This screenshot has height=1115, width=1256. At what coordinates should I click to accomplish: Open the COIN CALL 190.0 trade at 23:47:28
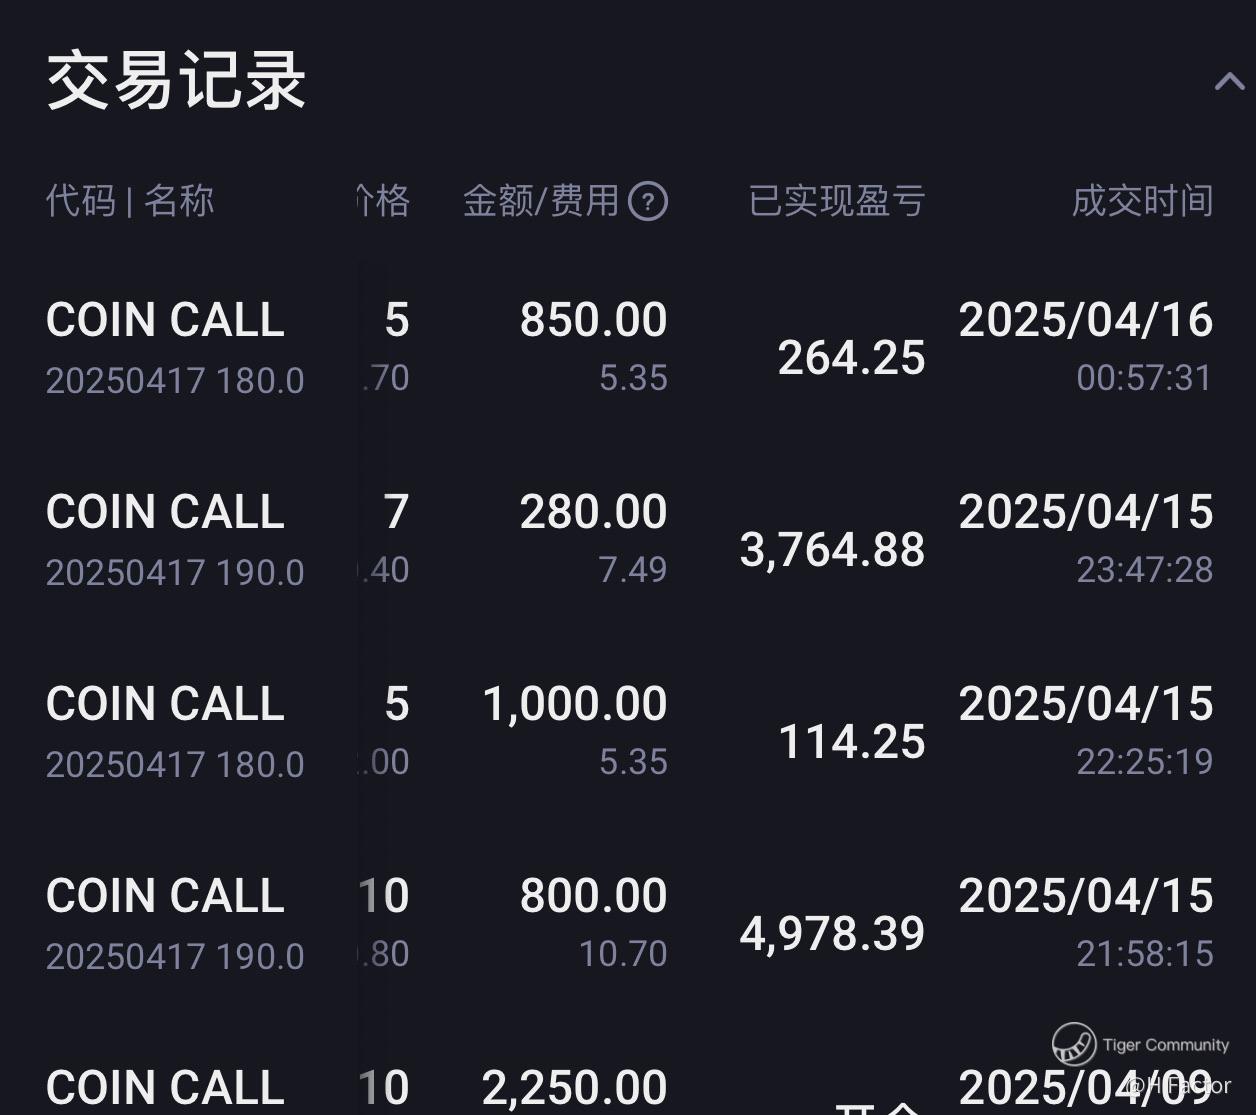[x=628, y=539]
